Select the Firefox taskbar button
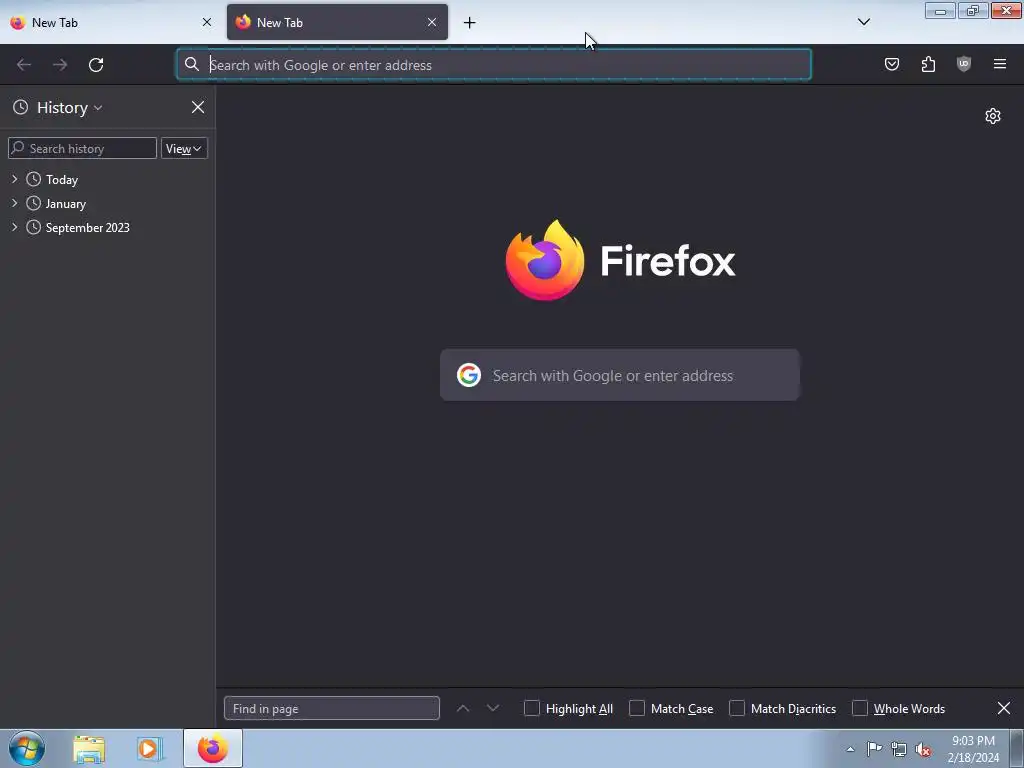The image size is (1024, 768). (x=213, y=748)
